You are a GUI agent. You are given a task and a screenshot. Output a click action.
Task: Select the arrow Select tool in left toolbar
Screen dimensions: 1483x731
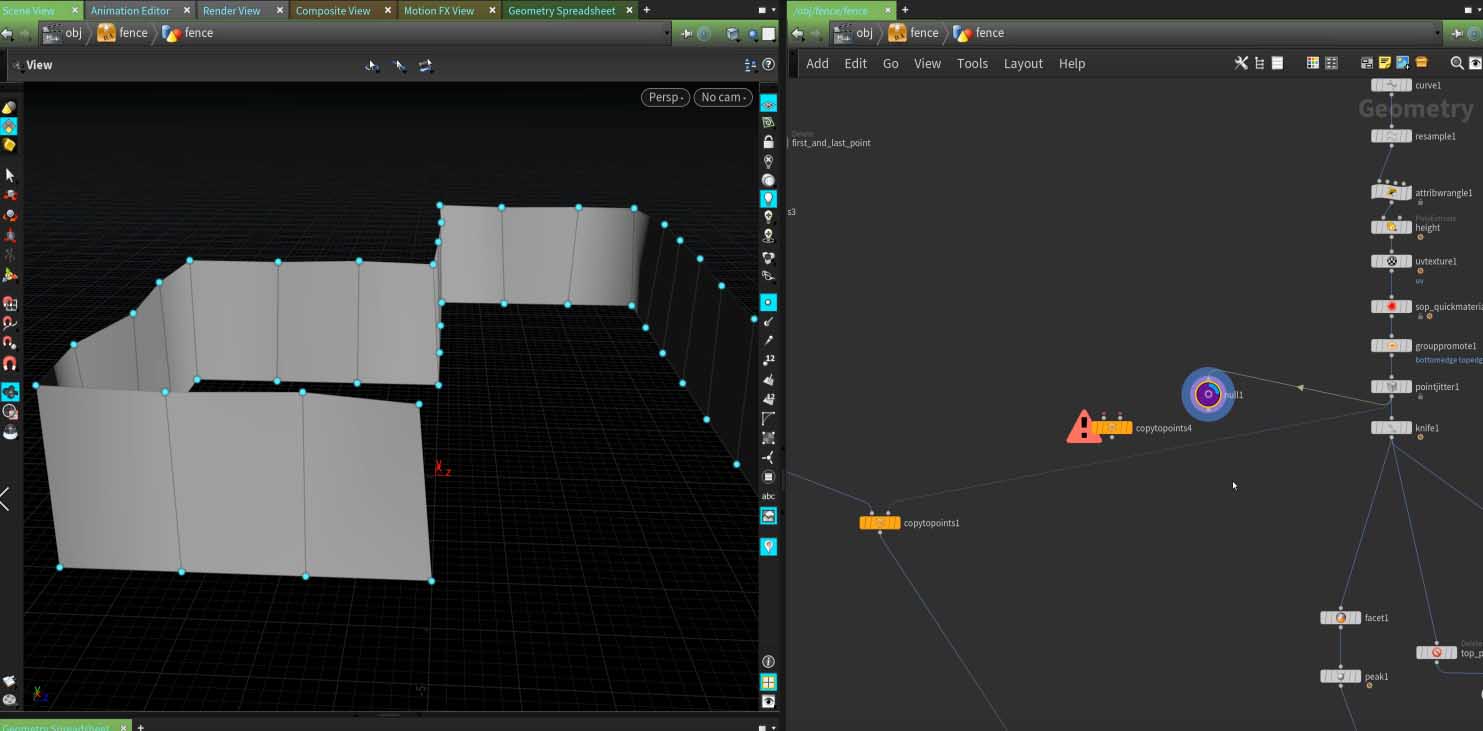pos(10,175)
